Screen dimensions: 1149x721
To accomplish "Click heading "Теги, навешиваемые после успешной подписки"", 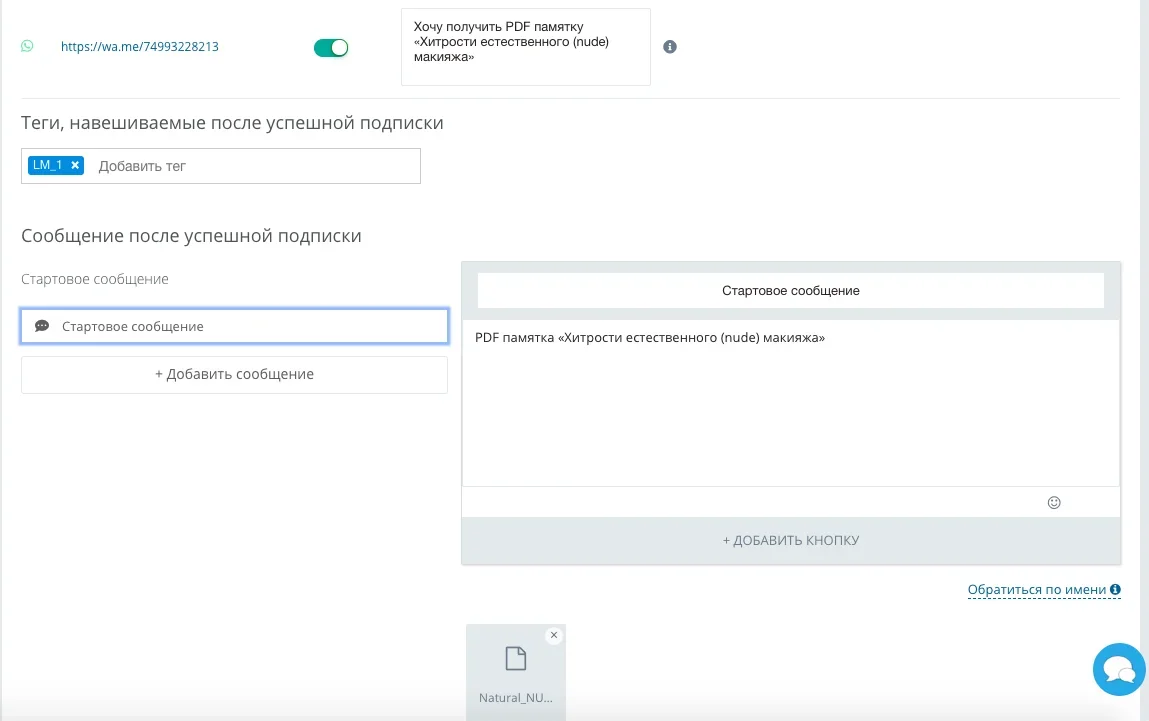I will [x=232, y=122].
